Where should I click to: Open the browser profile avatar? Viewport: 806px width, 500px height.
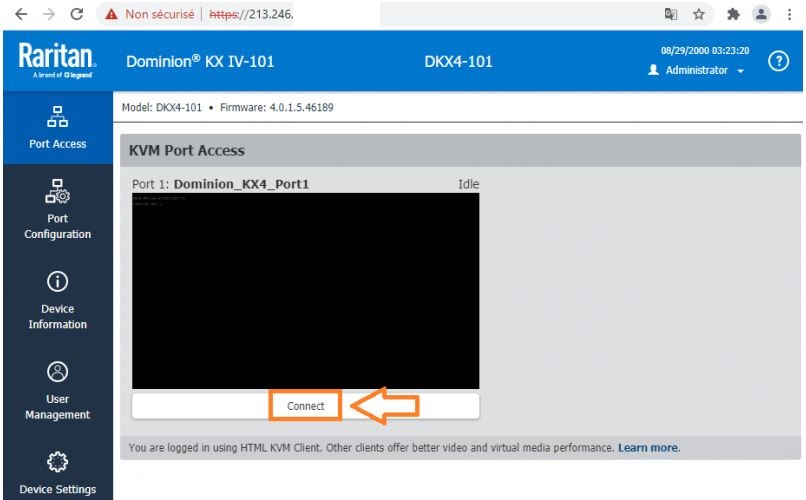[761, 14]
